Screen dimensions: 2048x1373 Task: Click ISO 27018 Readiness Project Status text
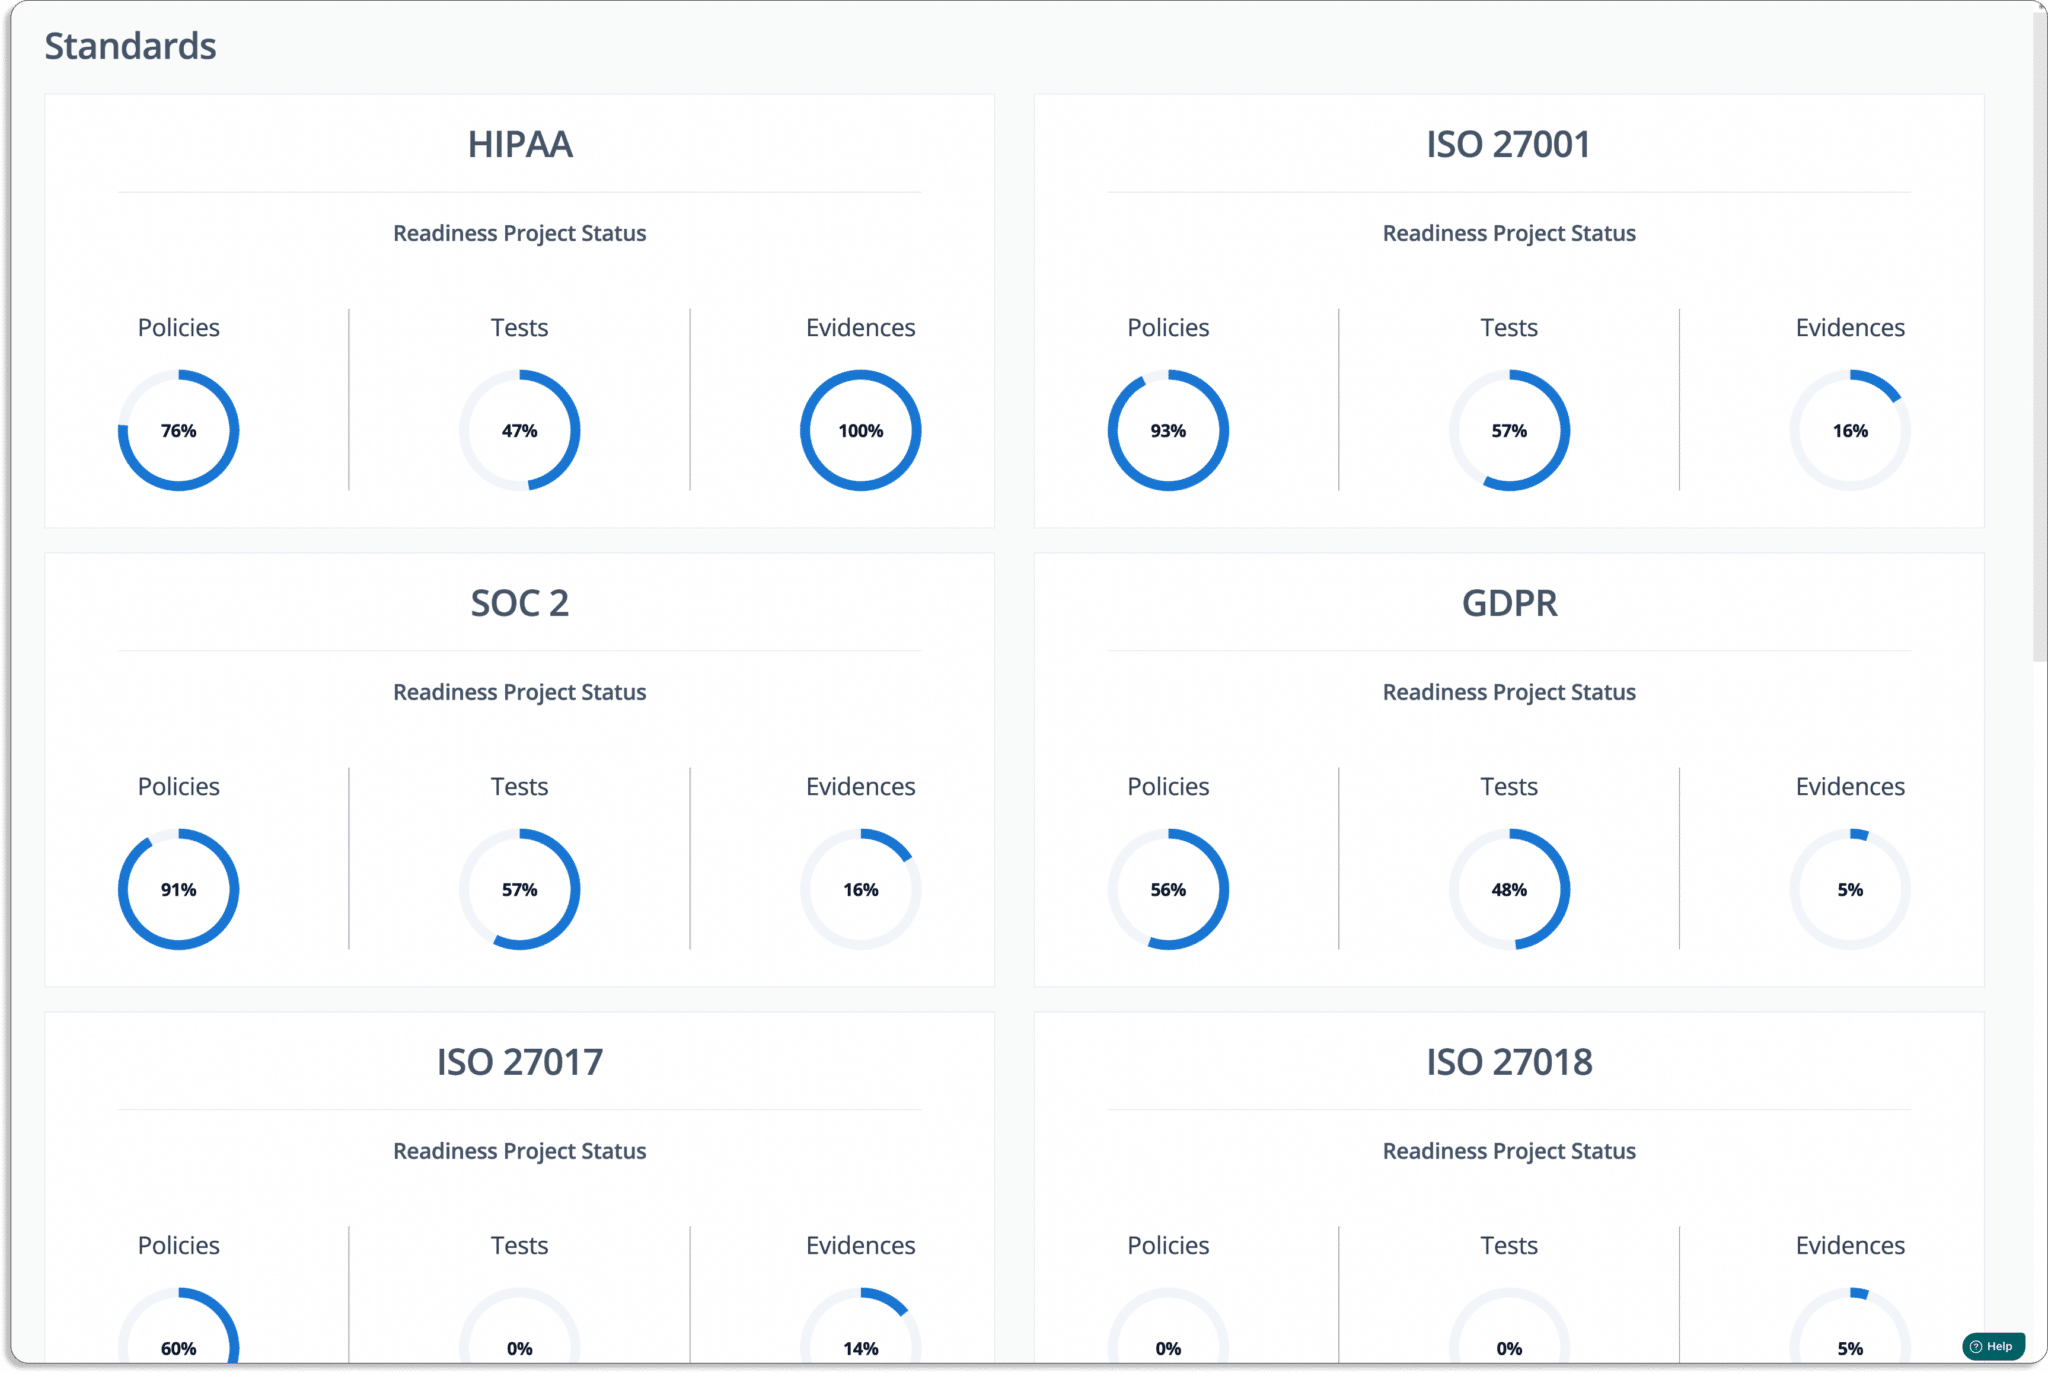coord(1509,1151)
